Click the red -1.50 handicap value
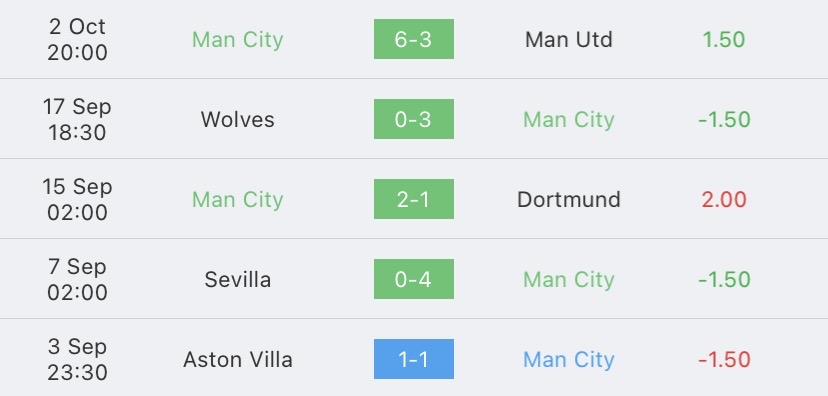Image resolution: width=828 pixels, height=396 pixels. 724,360
